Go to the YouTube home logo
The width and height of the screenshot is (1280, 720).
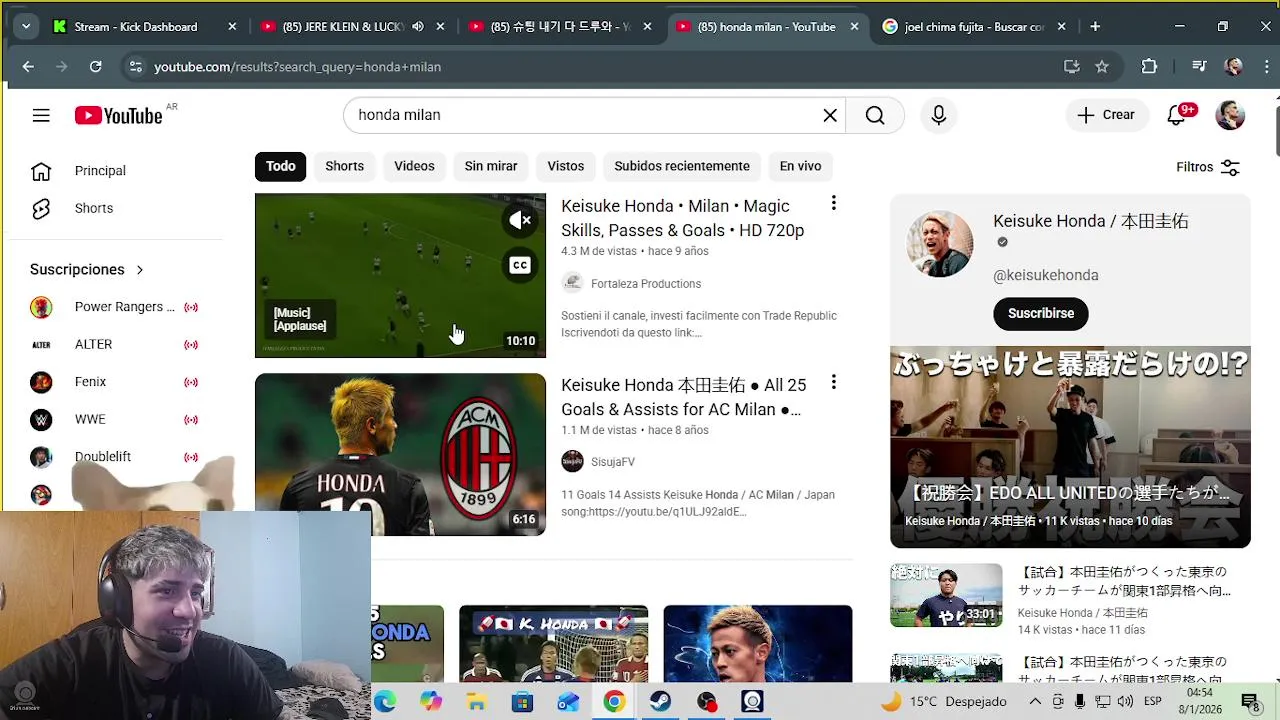click(x=118, y=116)
